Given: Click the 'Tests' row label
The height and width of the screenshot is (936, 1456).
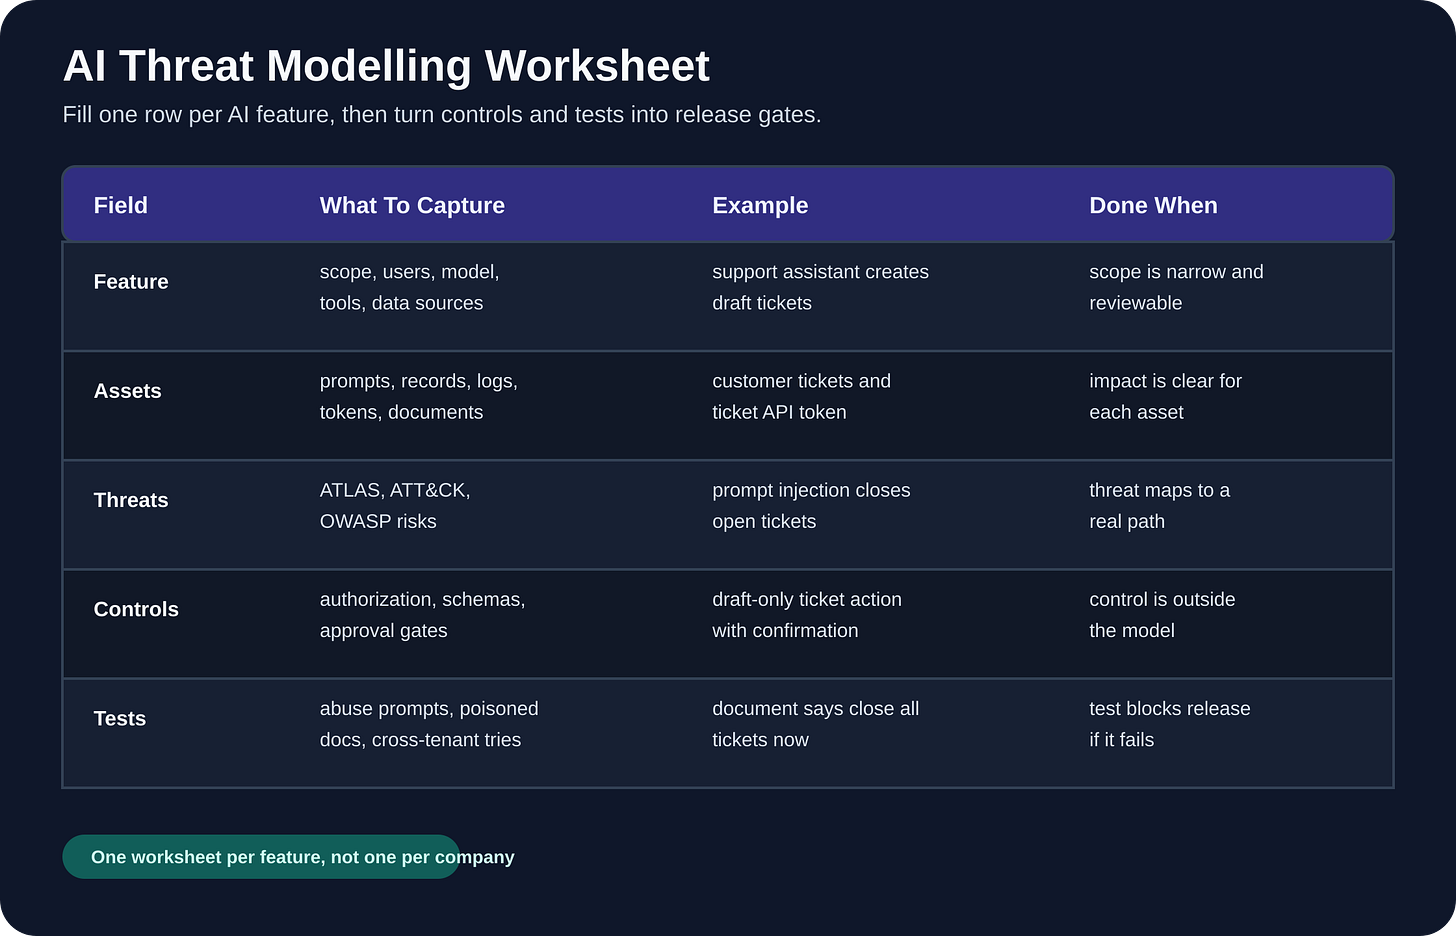Looking at the screenshot, I should (x=120, y=718).
